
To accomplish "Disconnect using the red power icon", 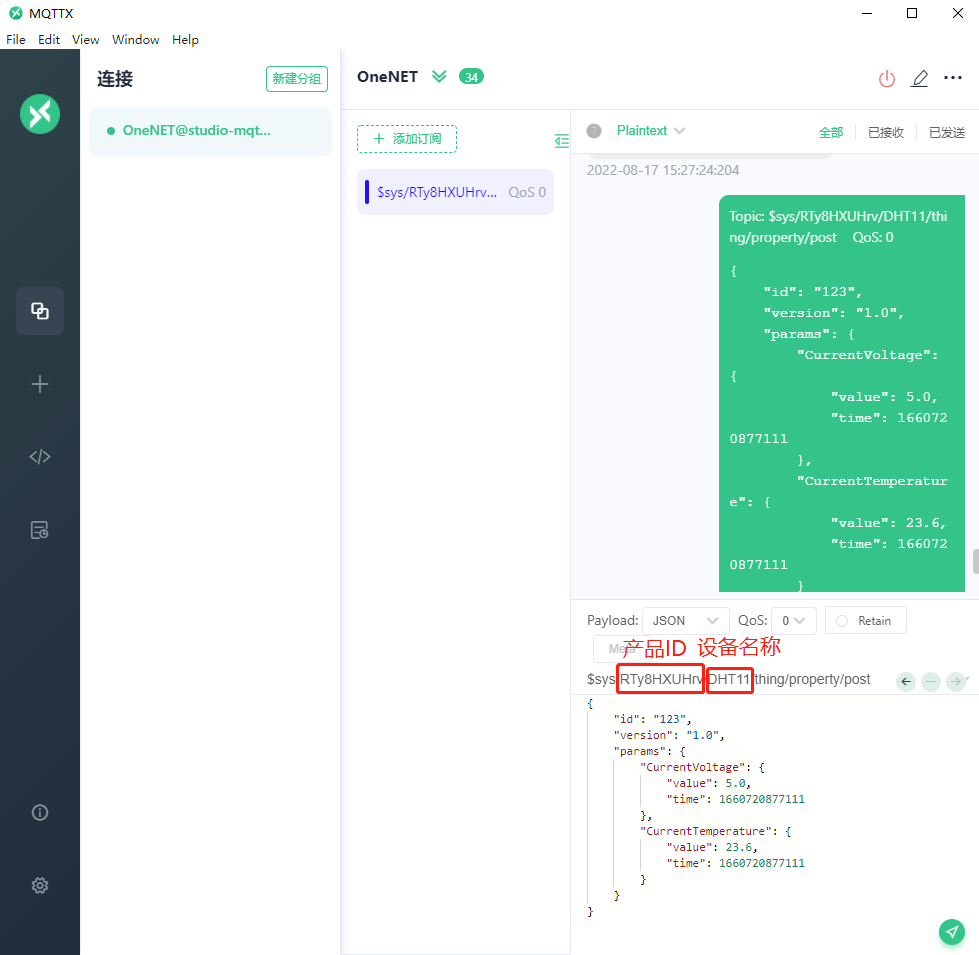I will click(887, 79).
